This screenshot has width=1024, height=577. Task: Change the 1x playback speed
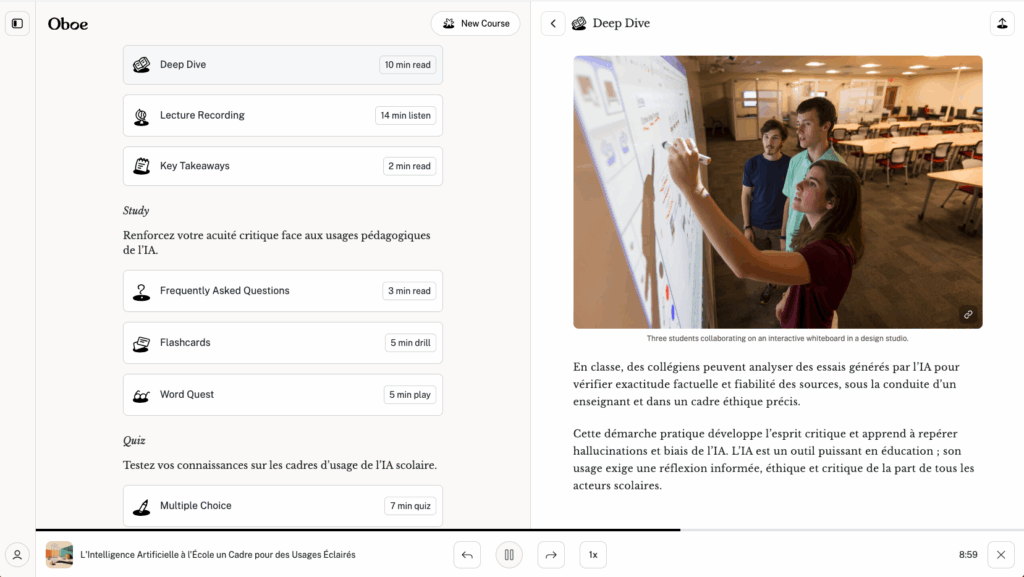(x=593, y=554)
